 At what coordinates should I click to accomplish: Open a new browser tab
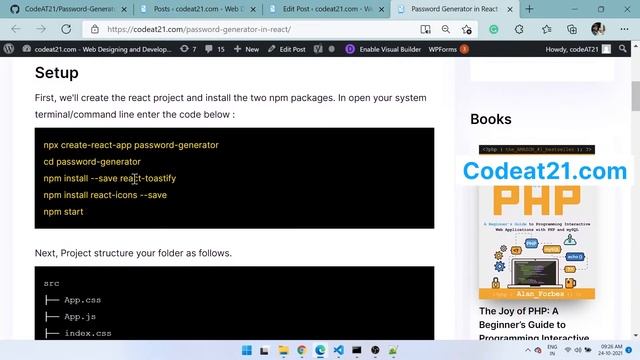(x=529, y=9)
